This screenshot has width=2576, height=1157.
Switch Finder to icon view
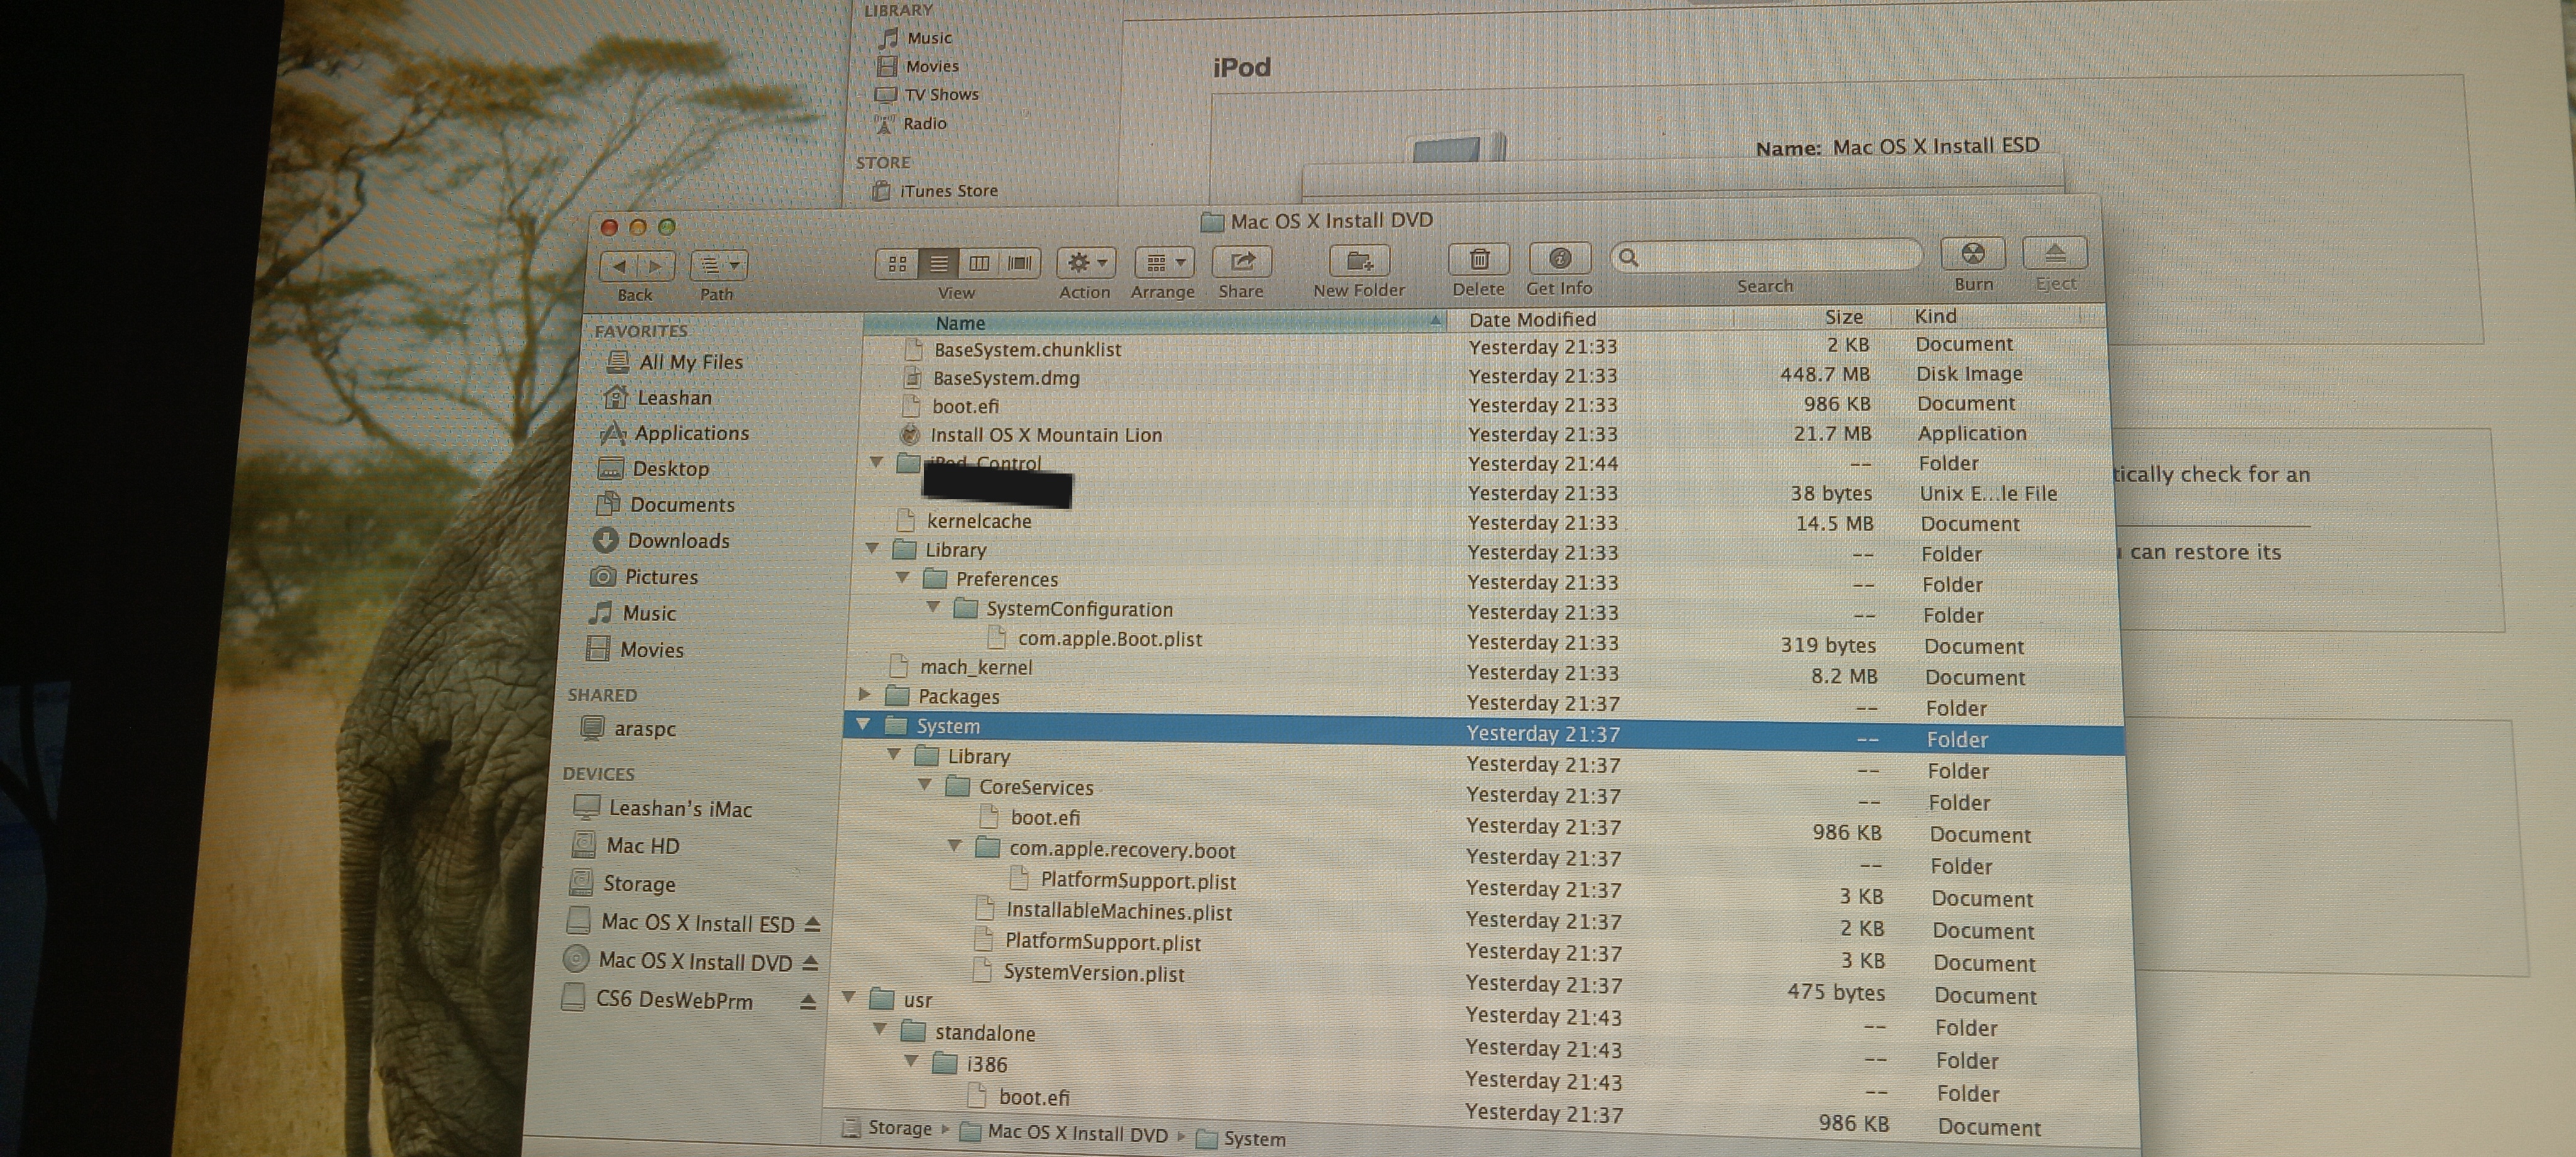(x=897, y=264)
